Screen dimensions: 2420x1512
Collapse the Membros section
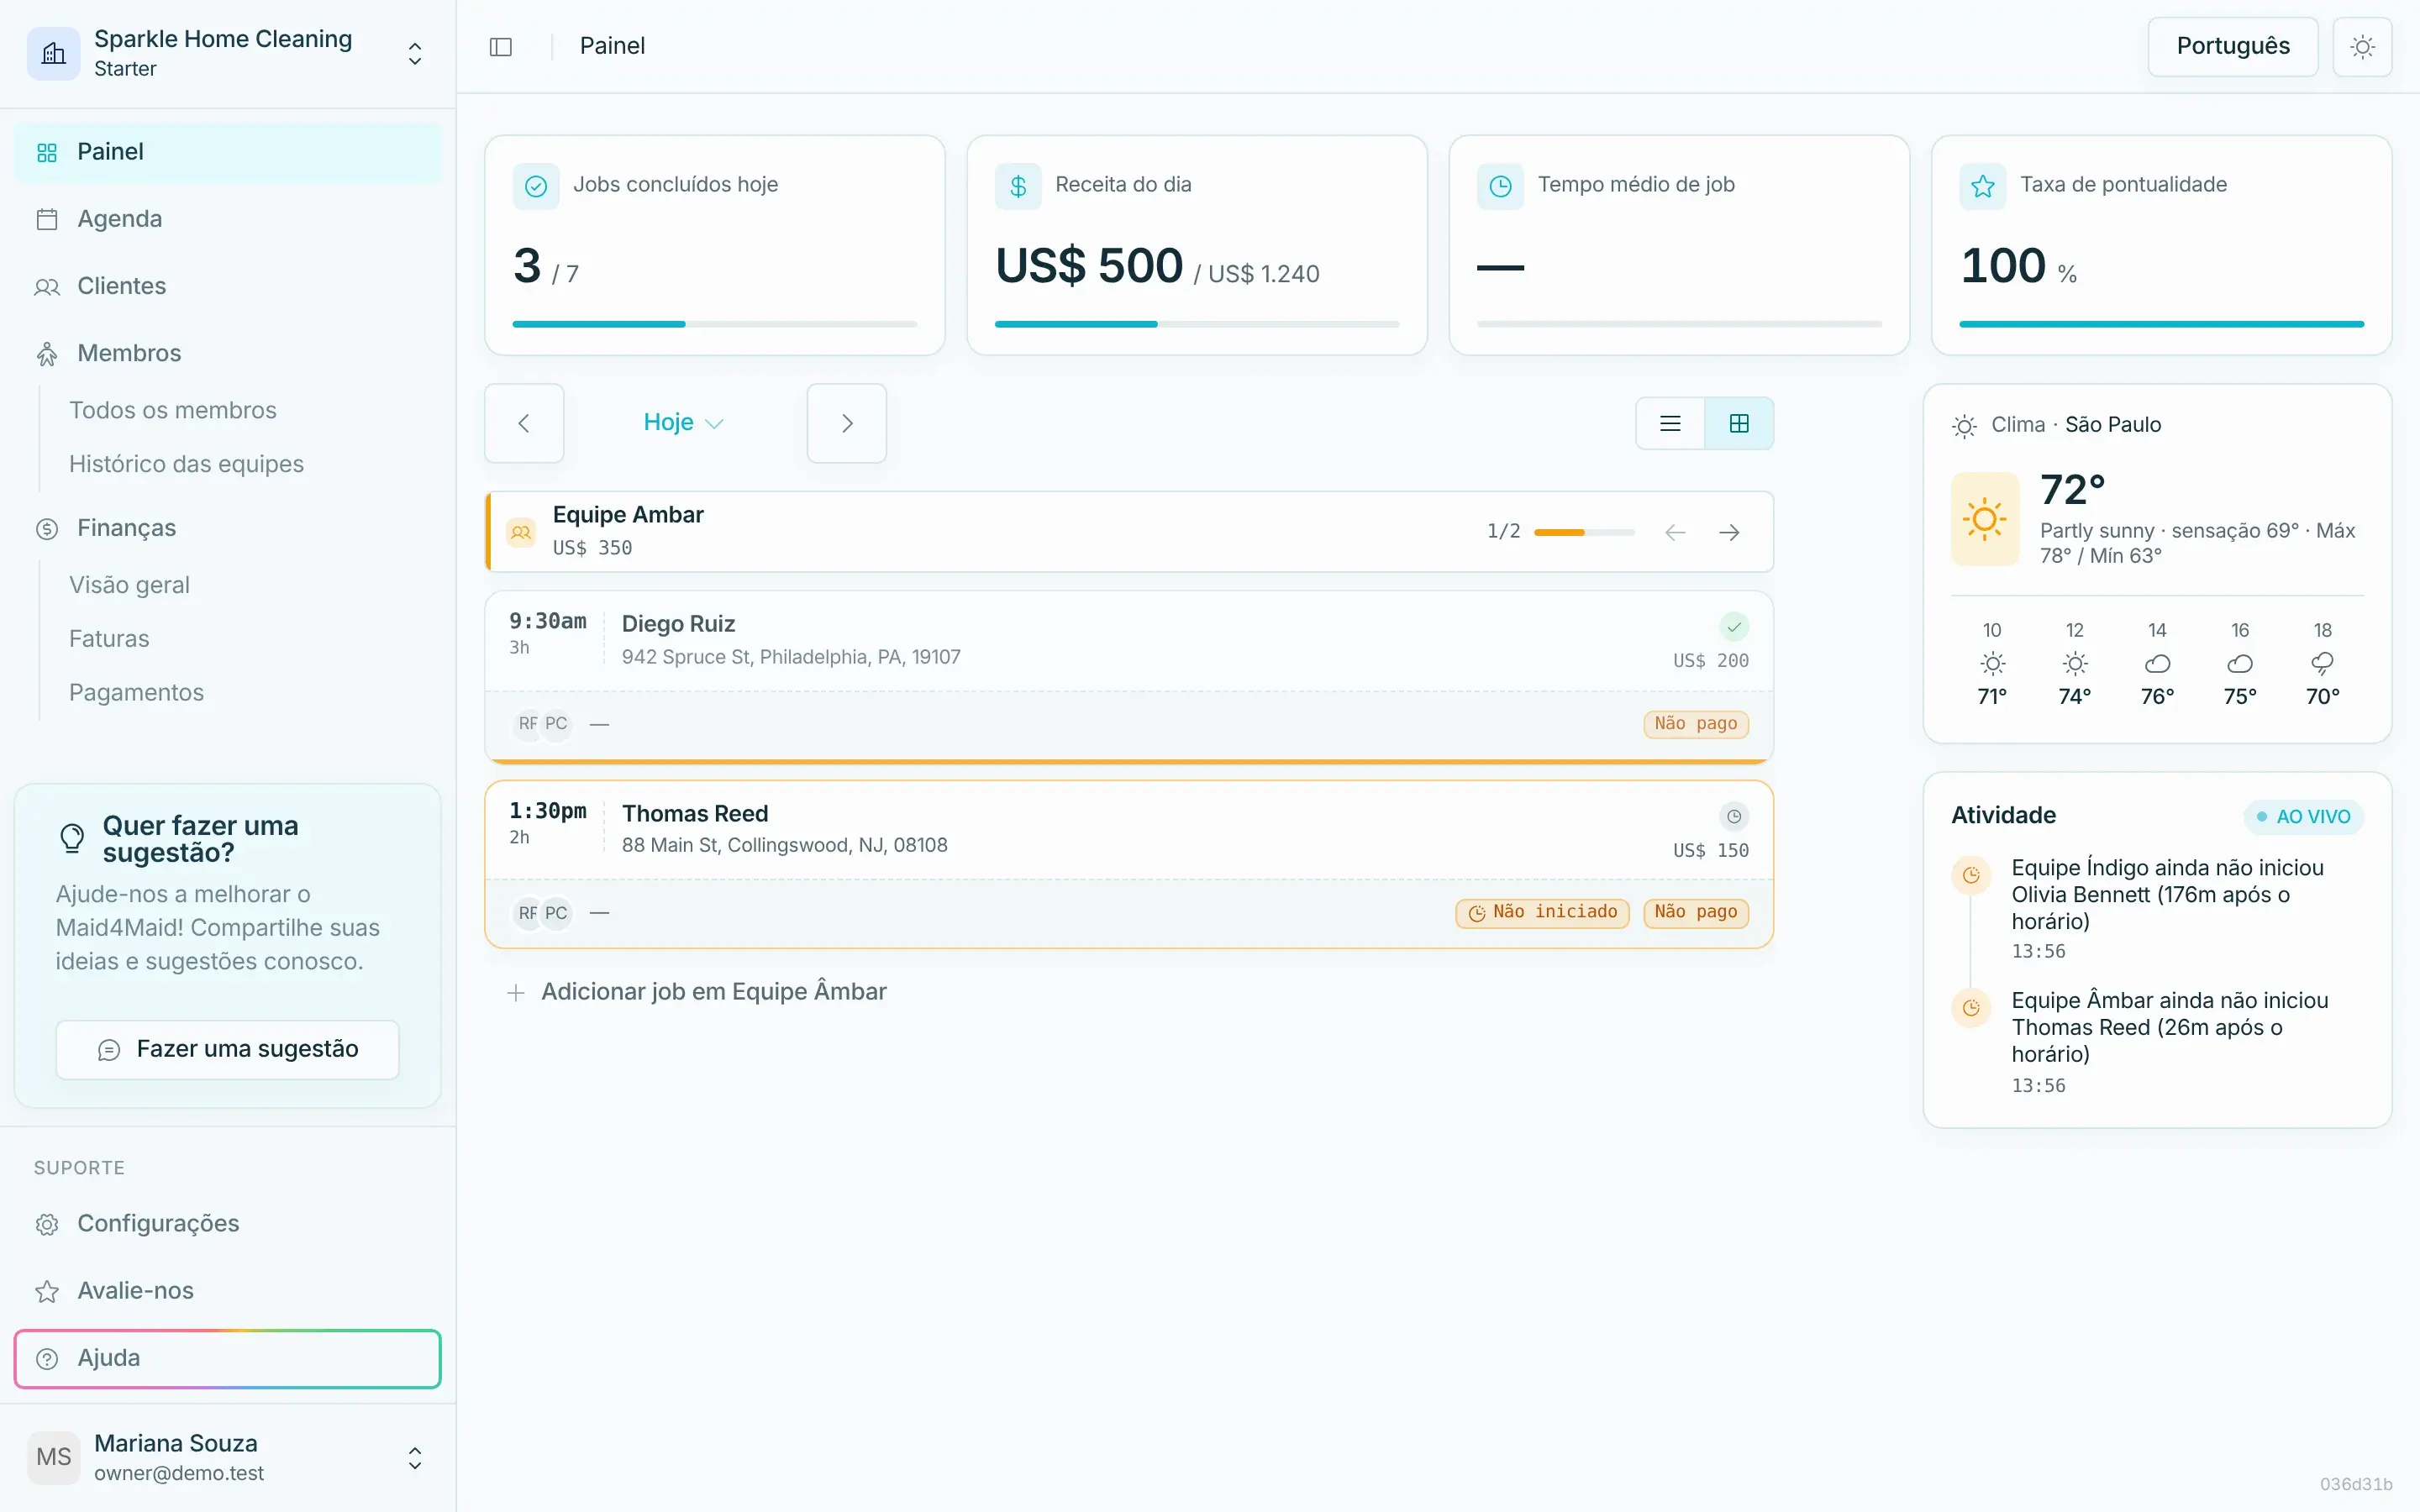pyautogui.click(x=228, y=353)
